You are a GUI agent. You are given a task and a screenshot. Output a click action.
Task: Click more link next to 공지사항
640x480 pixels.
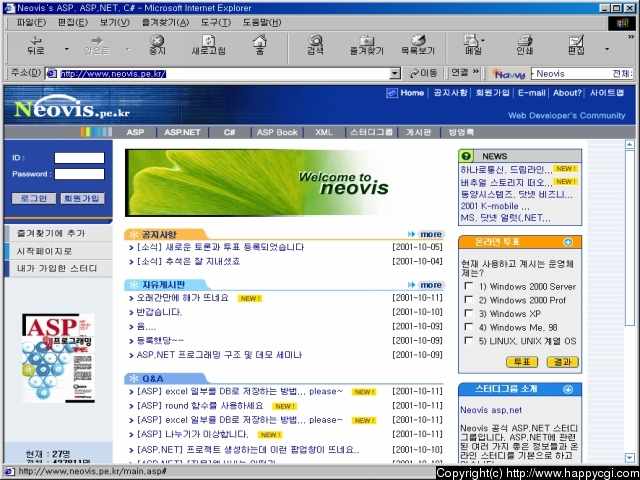426,234
